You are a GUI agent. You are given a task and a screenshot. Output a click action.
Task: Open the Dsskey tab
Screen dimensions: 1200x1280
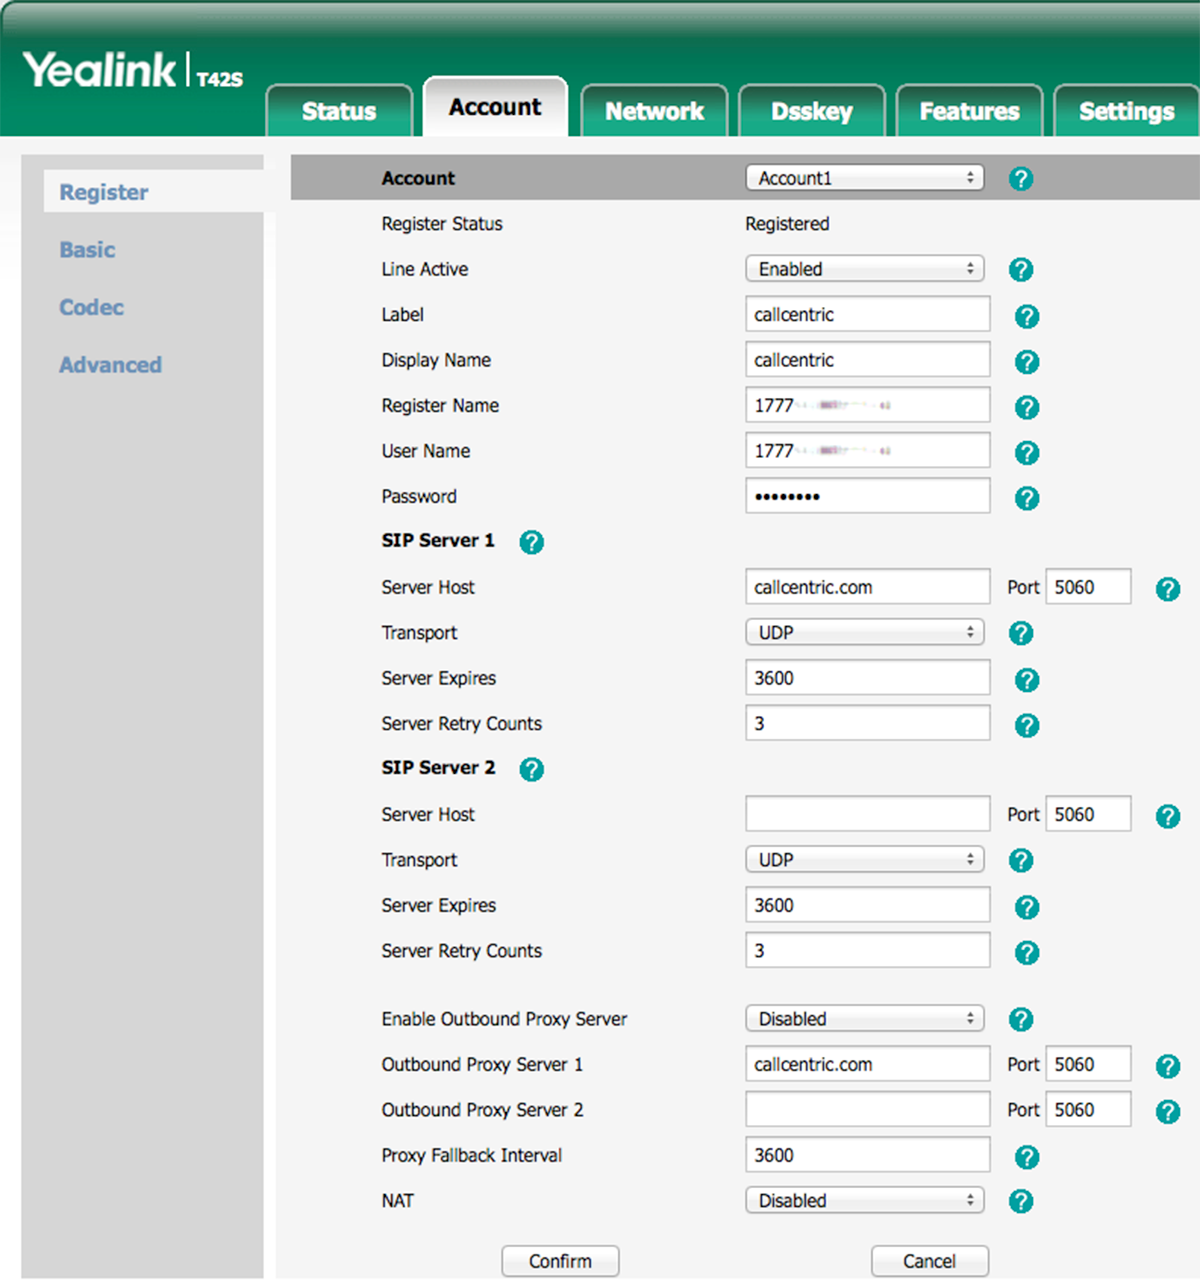(x=812, y=111)
